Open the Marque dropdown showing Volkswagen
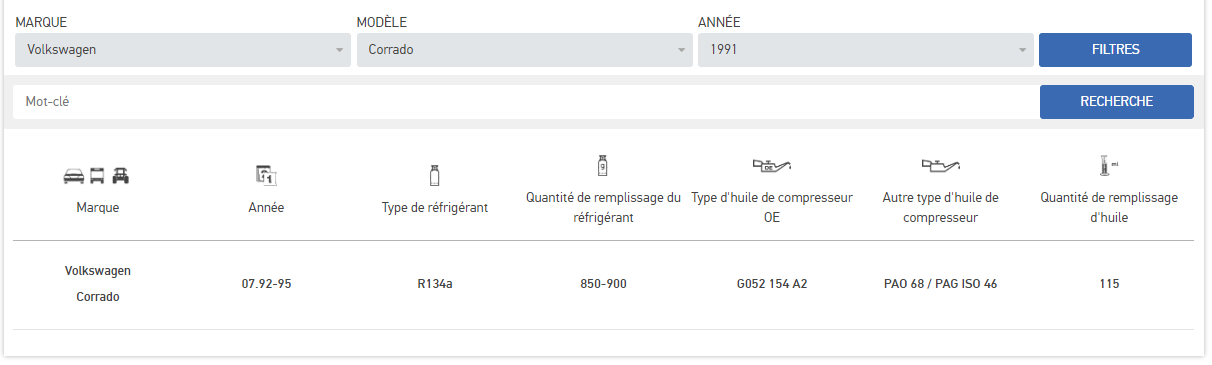1212x365 pixels. 183,50
